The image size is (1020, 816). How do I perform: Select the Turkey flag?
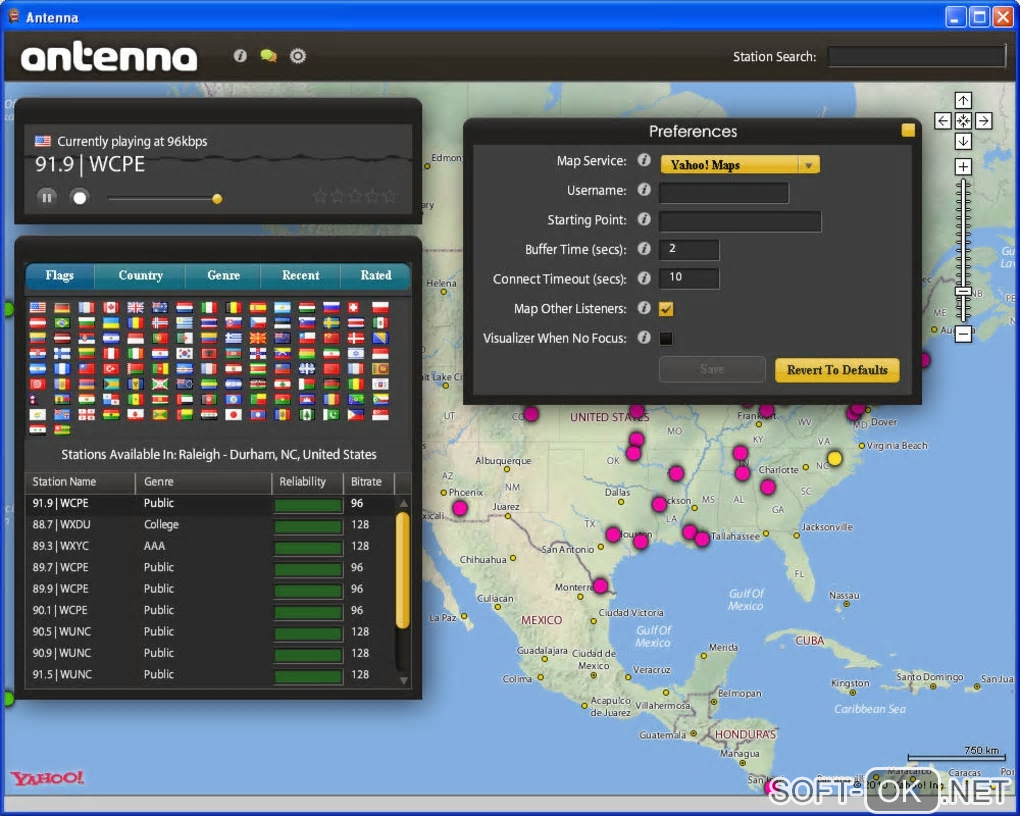click(111, 369)
